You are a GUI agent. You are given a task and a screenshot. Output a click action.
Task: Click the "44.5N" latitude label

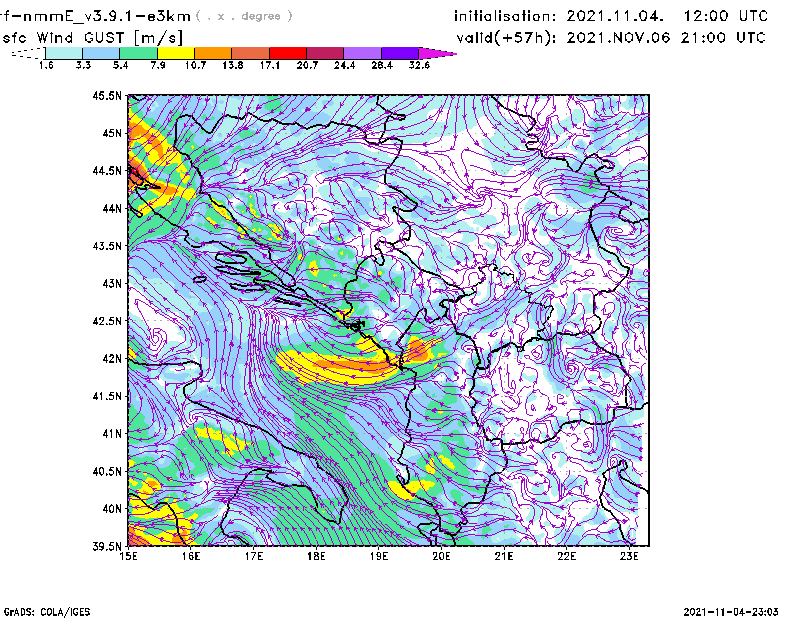coord(107,170)
